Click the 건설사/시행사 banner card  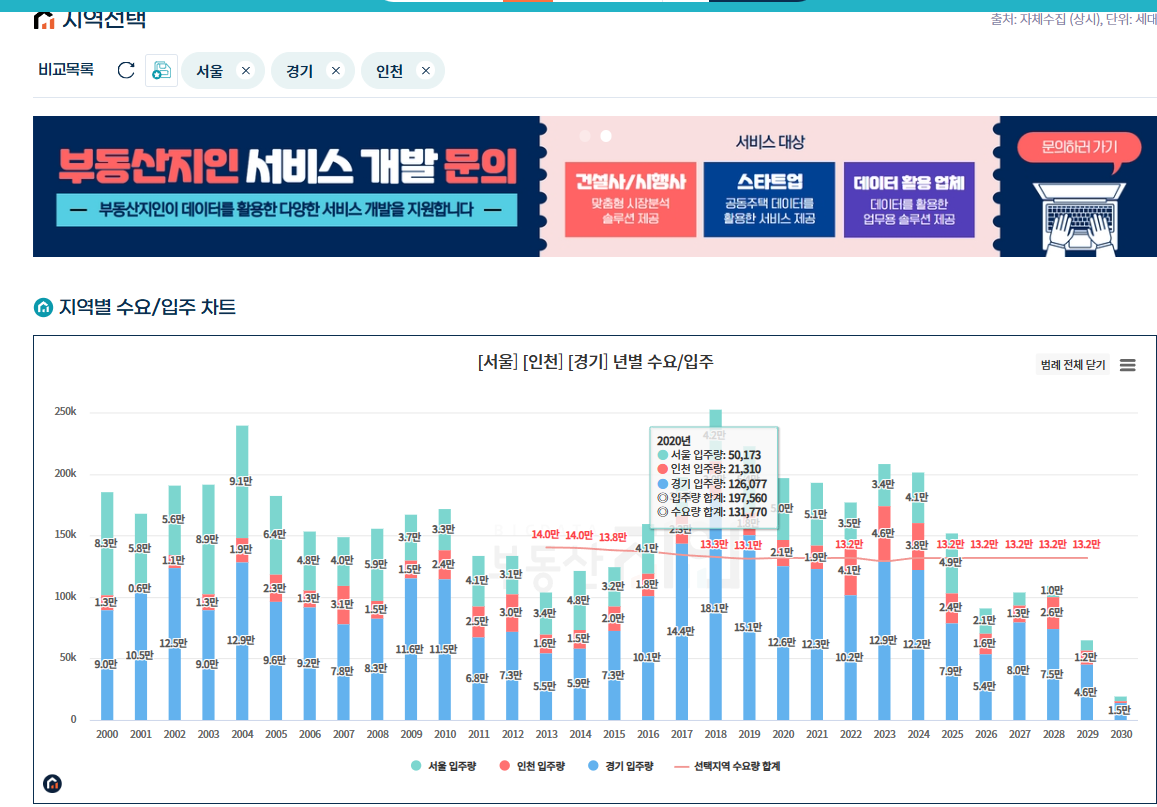630,199
